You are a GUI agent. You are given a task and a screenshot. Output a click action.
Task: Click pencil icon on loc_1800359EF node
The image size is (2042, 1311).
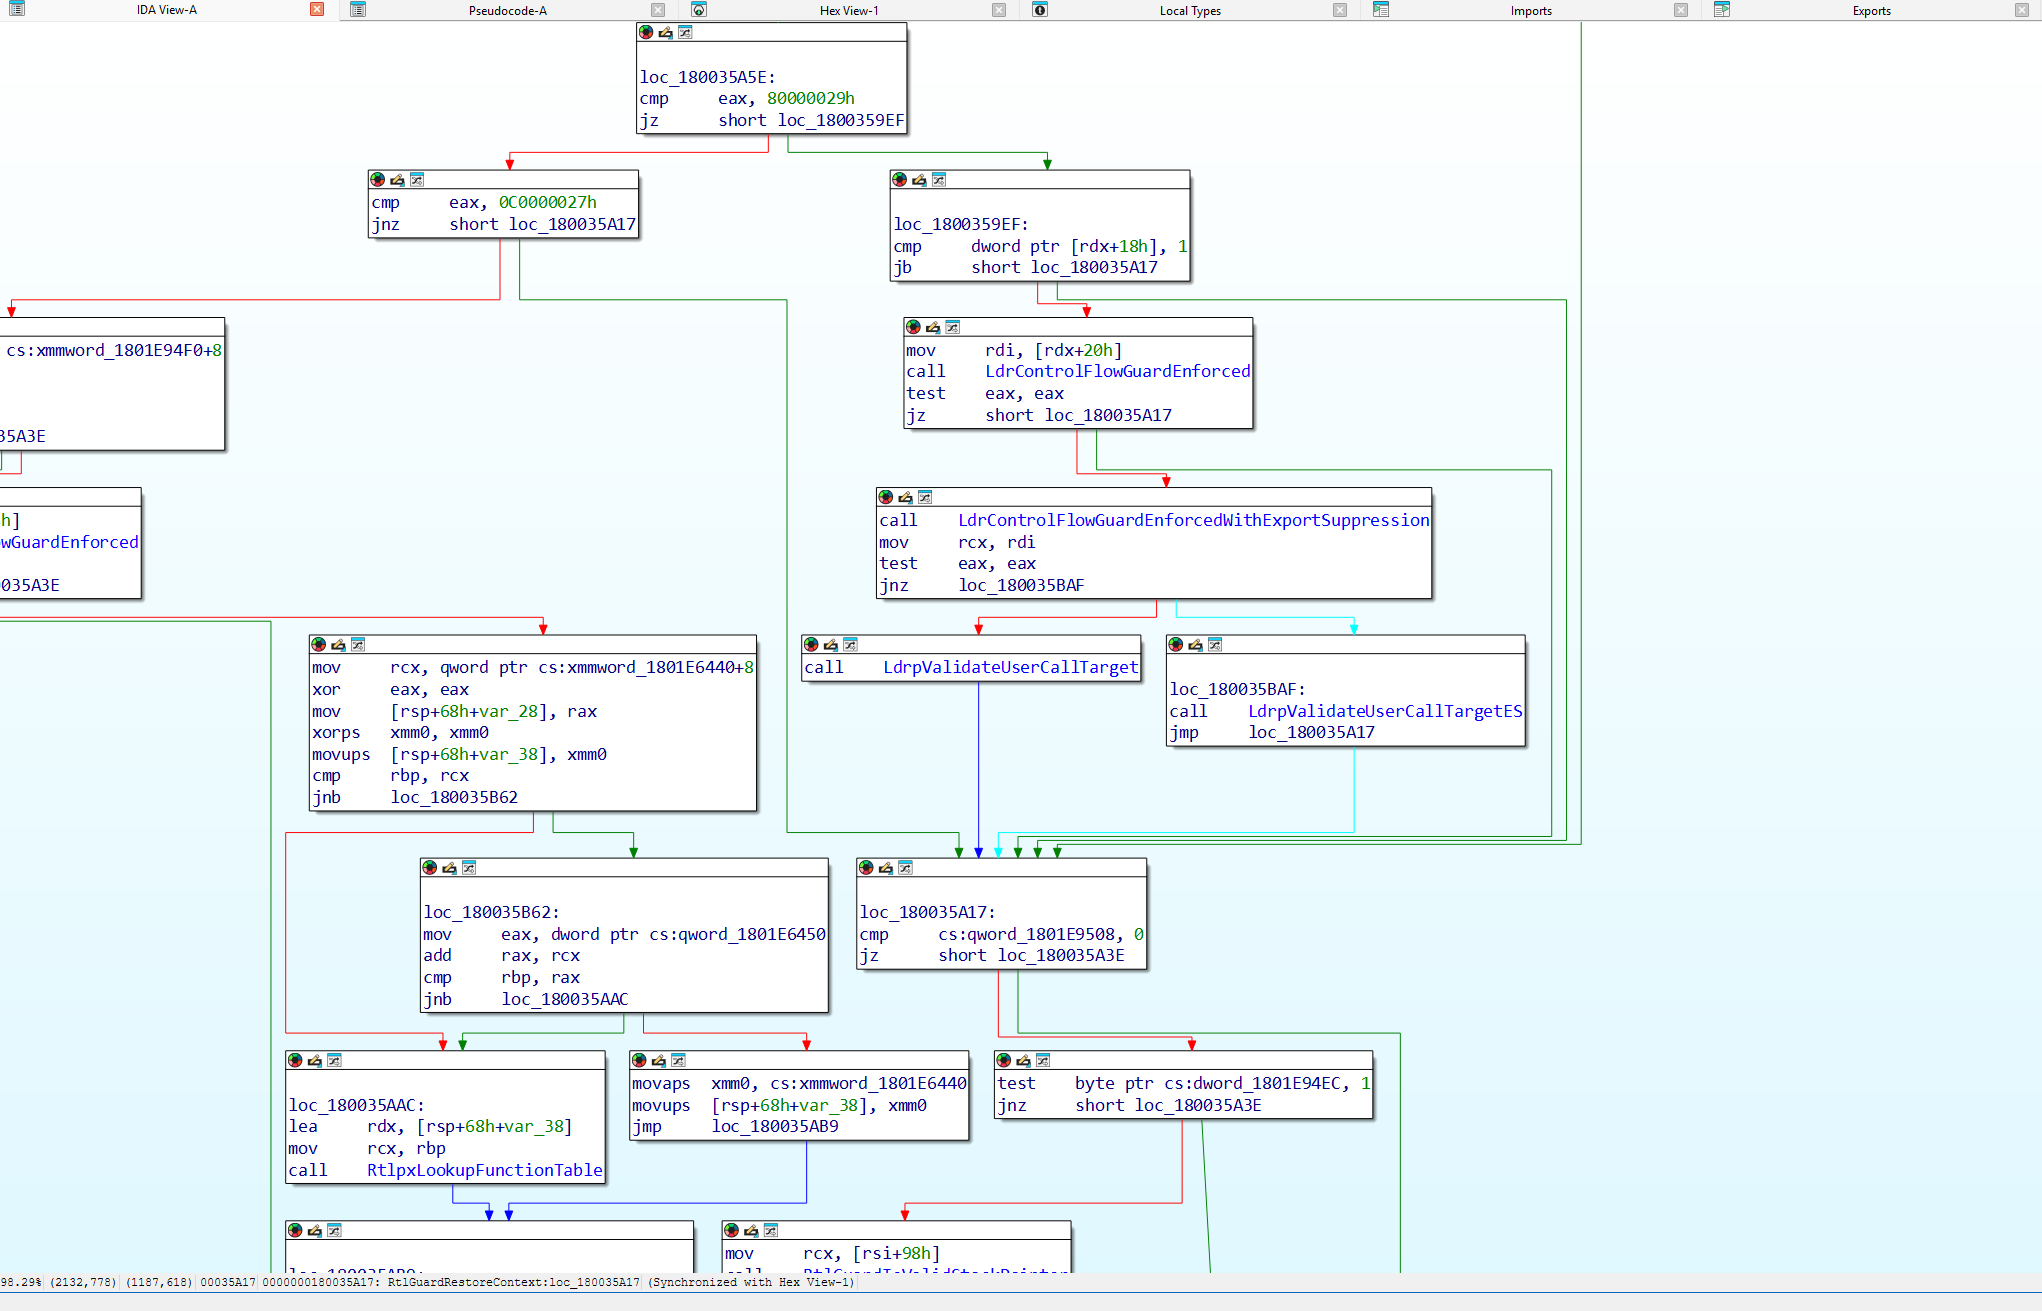tap(919, 180)
